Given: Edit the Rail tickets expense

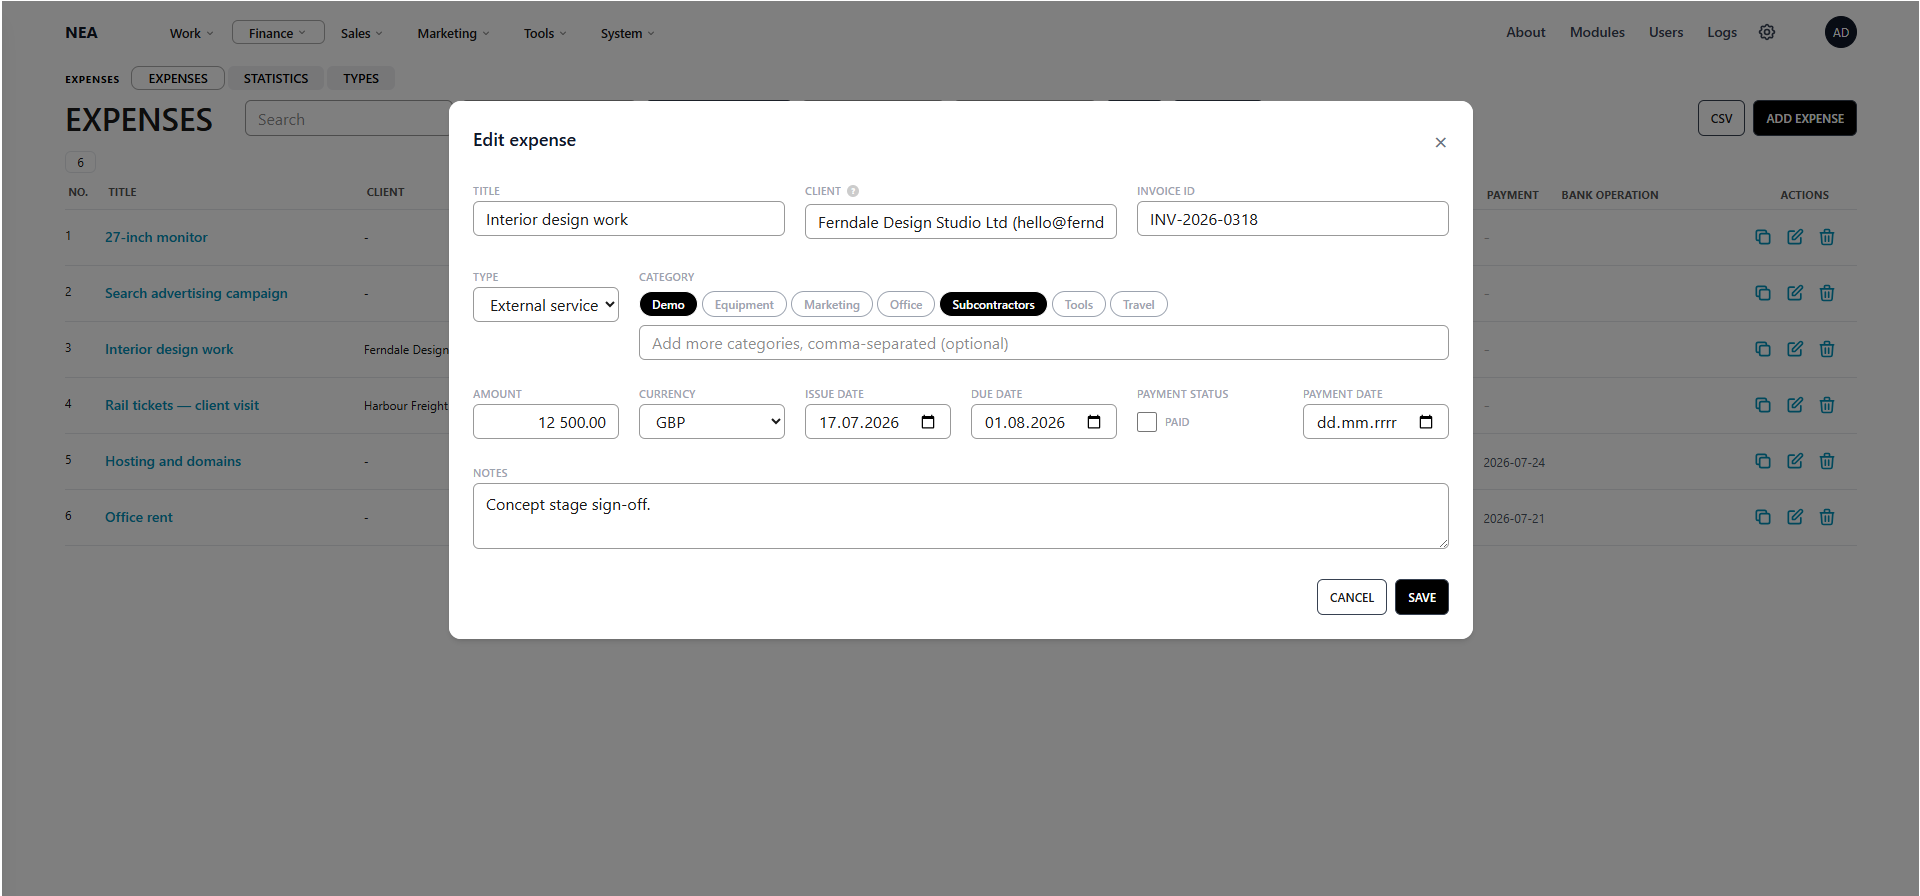Looking at the screenshot, I should [1795, 405].
